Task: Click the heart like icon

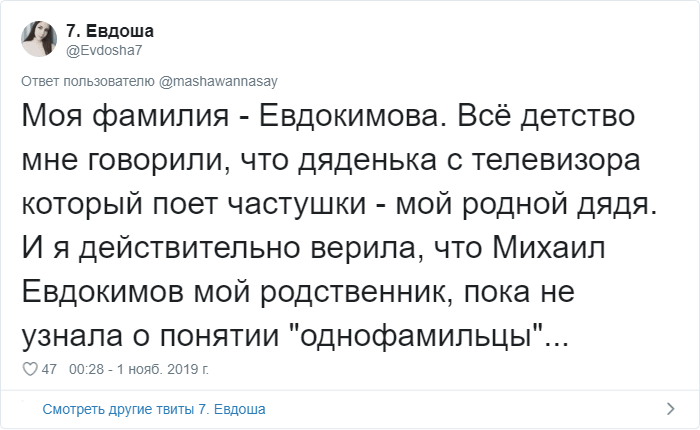Action: pyautogui.click(x=28, y=369)
